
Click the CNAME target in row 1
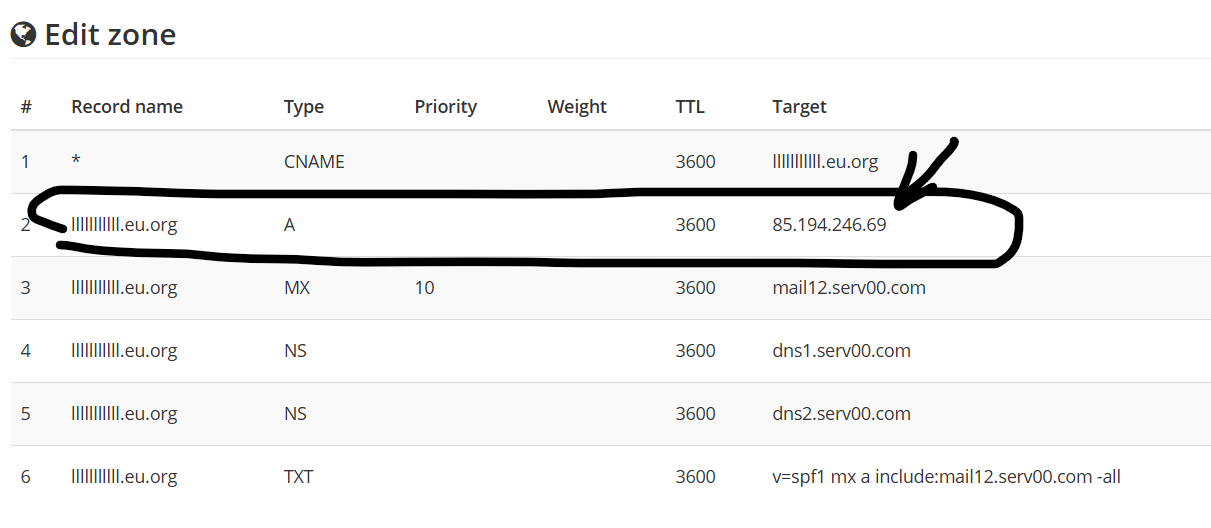click(x=826, y=162)
